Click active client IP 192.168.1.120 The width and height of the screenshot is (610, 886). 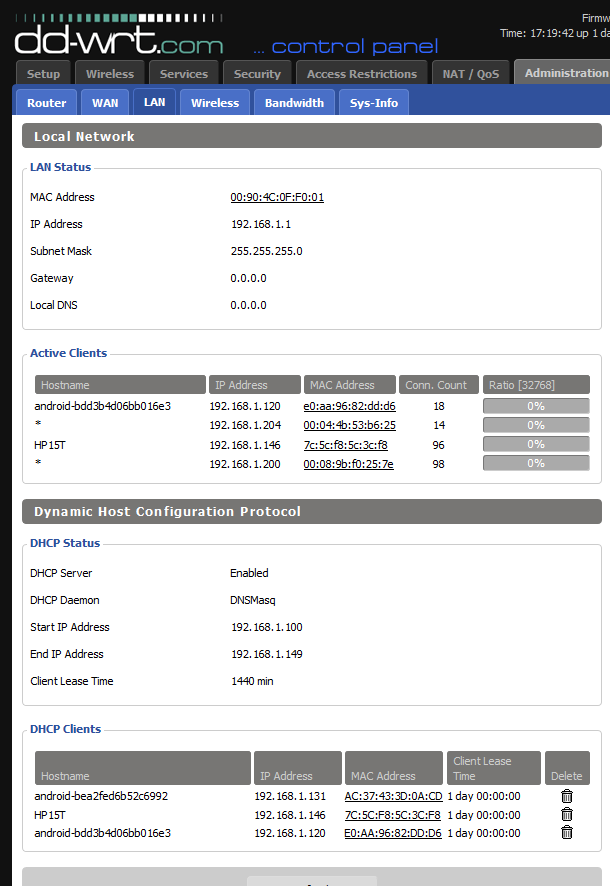[245, 406]
